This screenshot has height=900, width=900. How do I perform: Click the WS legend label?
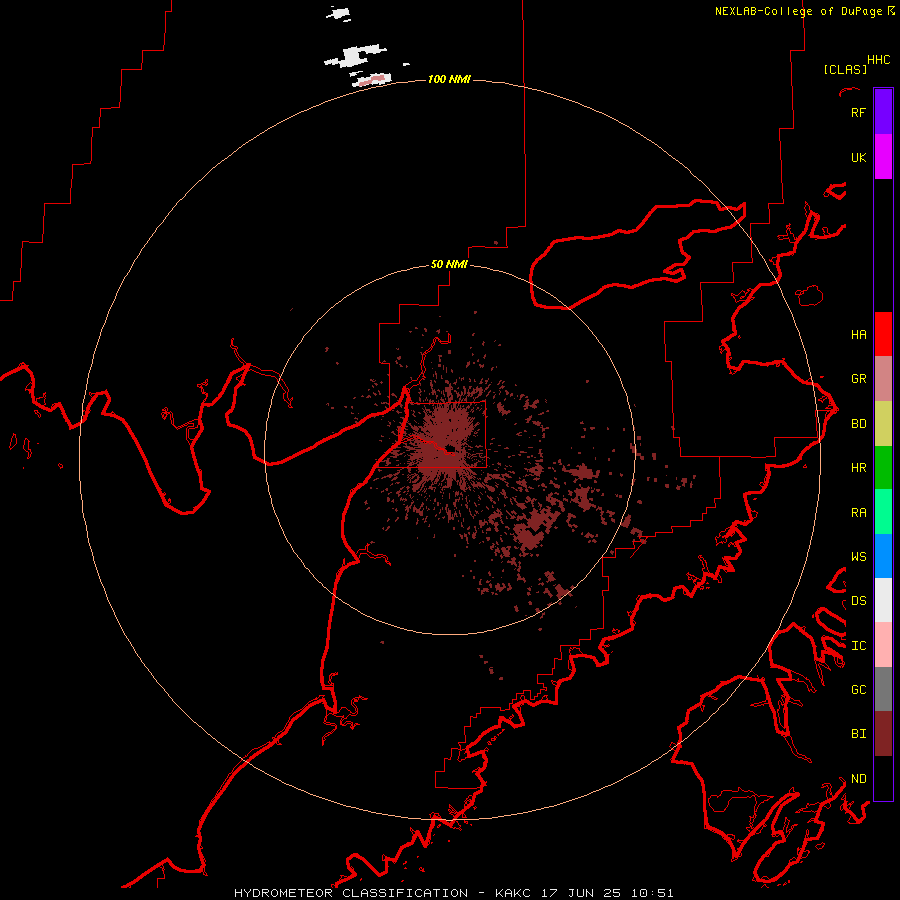click(x=858, y=556)
